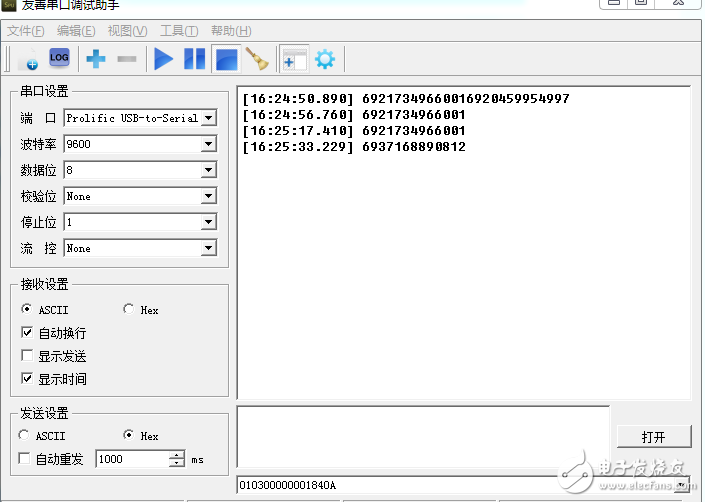Viewport: 705px width, 502px height.
Task: Decrease the resend interval with down arrow
Action: pyautogui.click(x=177, y=463)
